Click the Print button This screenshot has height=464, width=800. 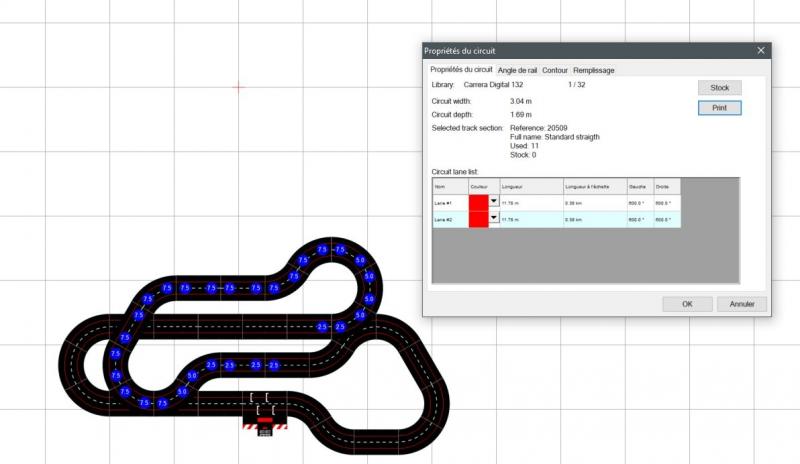click(x=719, y=107)
